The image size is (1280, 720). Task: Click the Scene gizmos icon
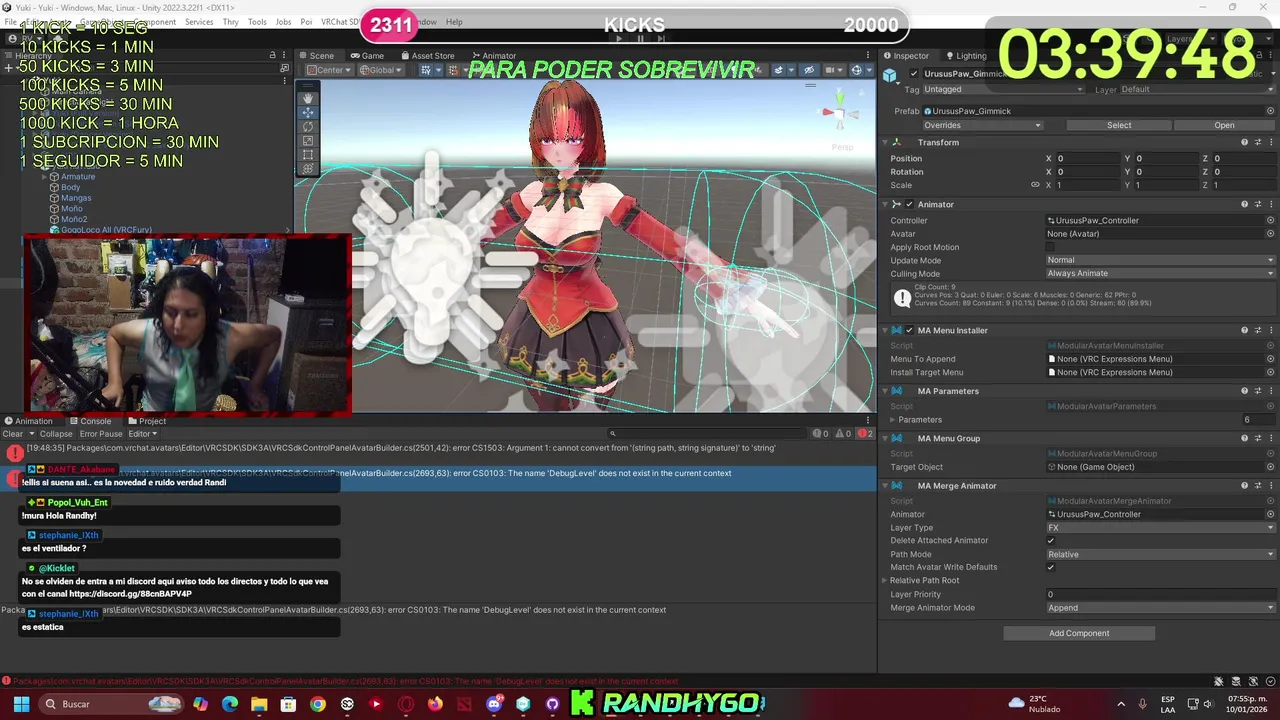point(856,70)
